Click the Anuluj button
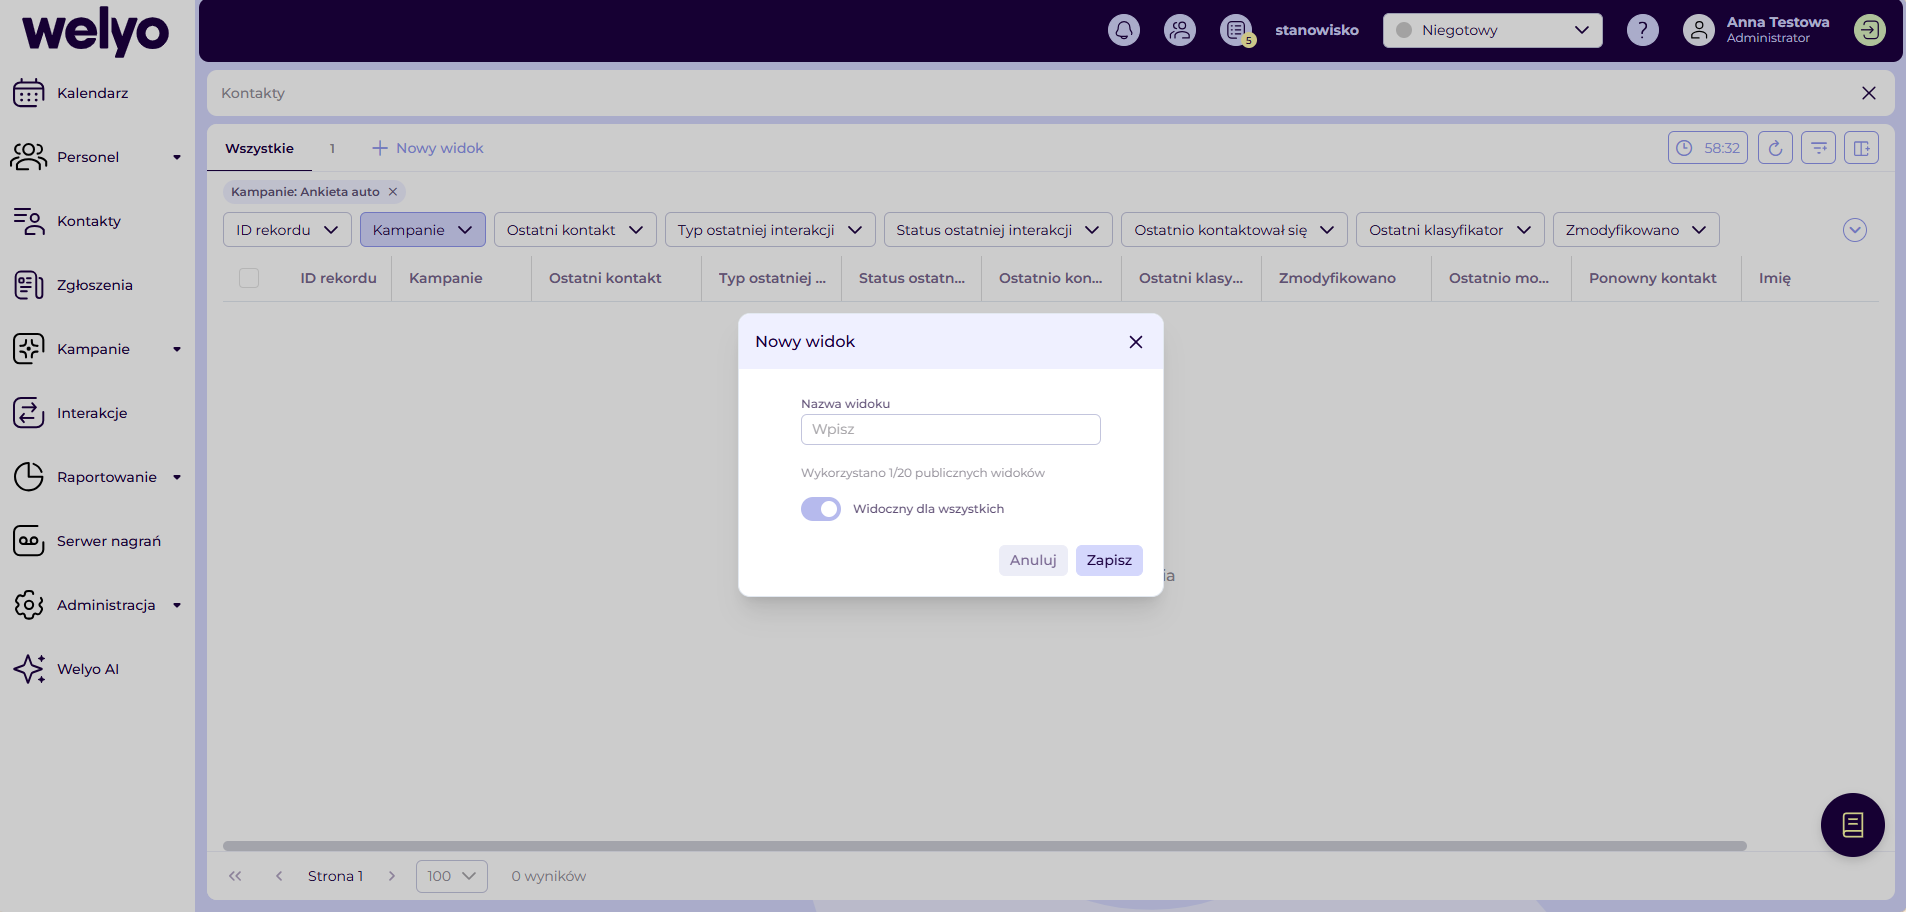This screenshot has width=1906, height=912. 1033,560
